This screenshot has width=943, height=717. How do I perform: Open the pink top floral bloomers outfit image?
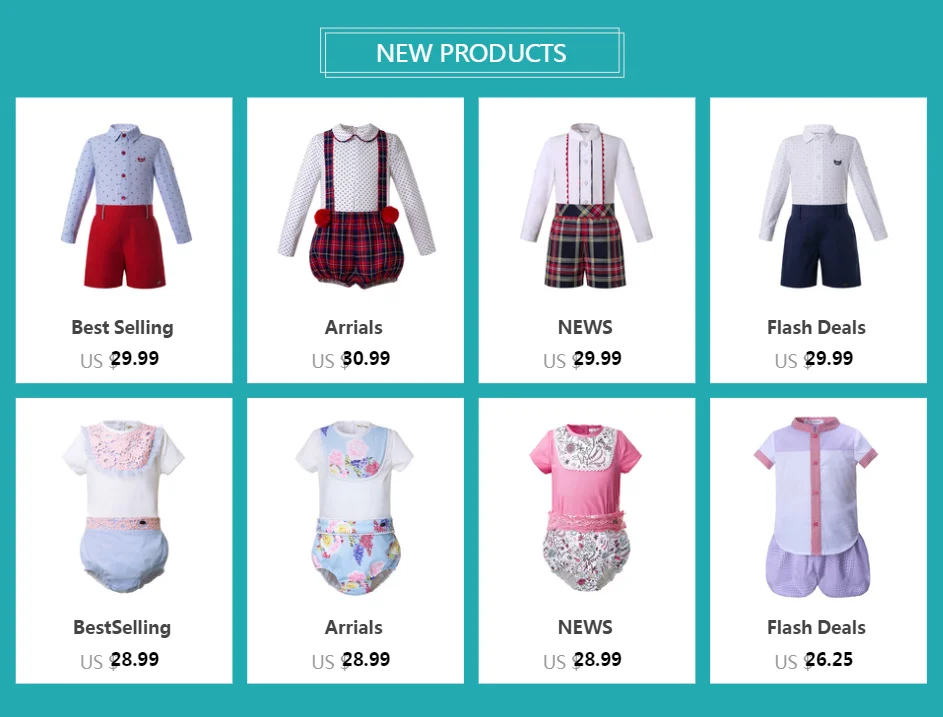pyautogui.click(x=586, y=506)
